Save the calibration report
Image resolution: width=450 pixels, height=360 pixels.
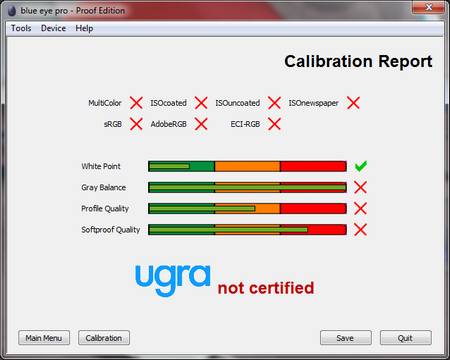346,338
